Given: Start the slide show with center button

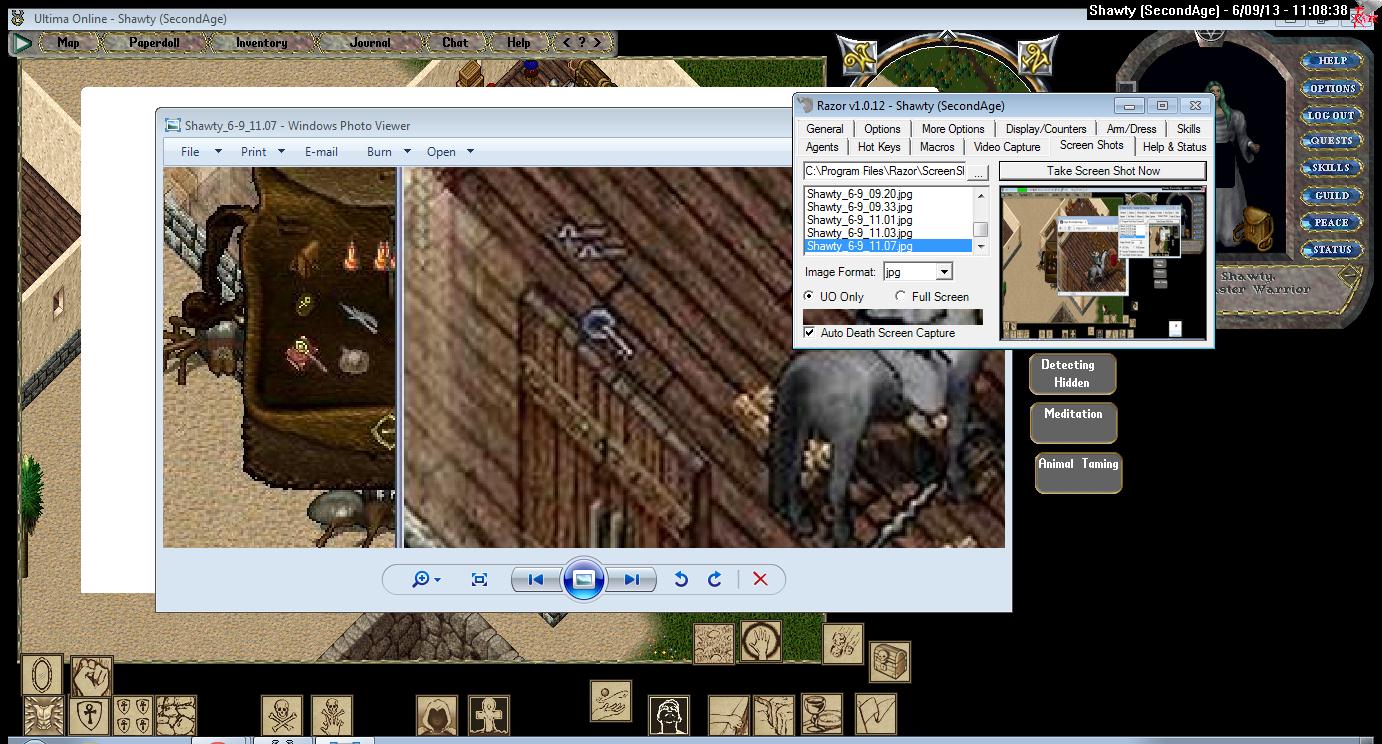Looking at the screenshot, I should [x=584, y=579].
